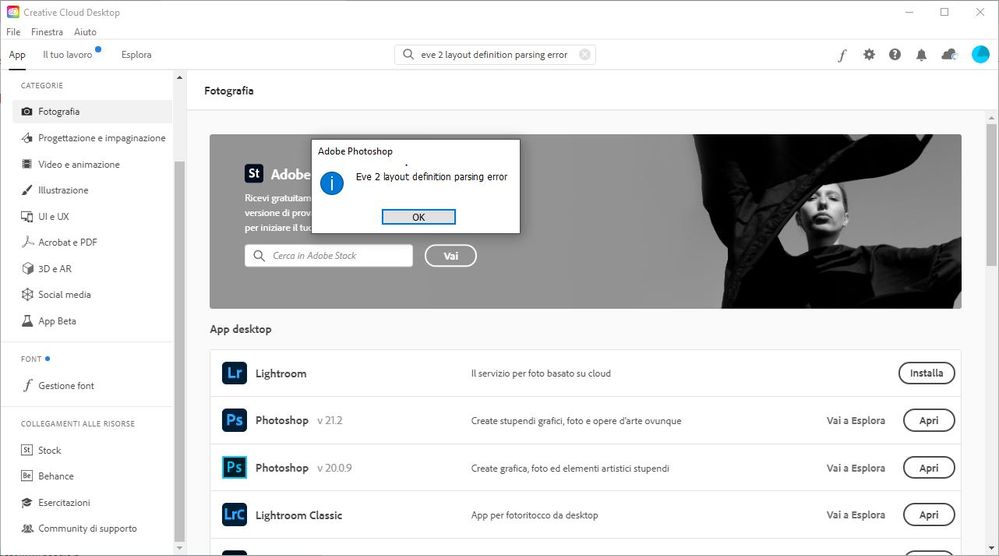Switch to the App tab
Viewport: 999px width, 556px height.
(17, 55)
